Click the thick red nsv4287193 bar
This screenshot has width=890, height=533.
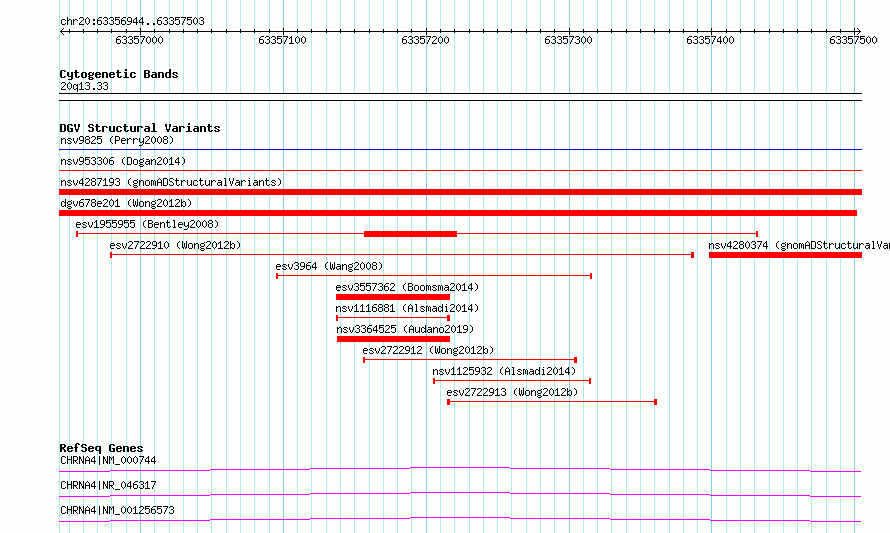point(460,192)
